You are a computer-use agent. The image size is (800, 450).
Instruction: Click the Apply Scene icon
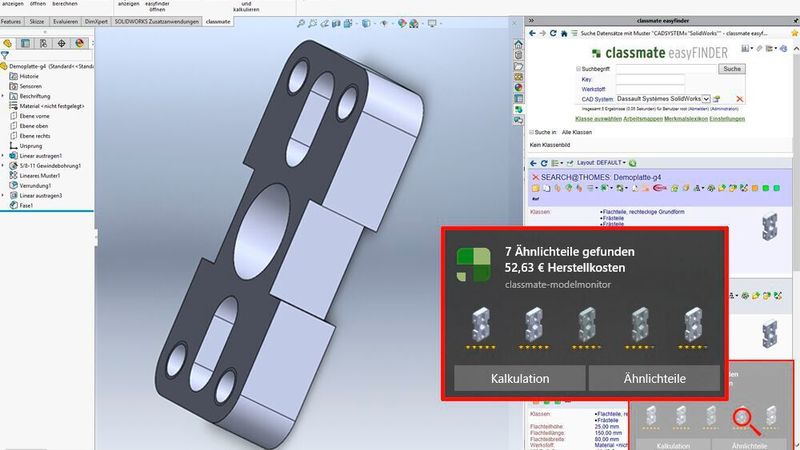[414, 23]
